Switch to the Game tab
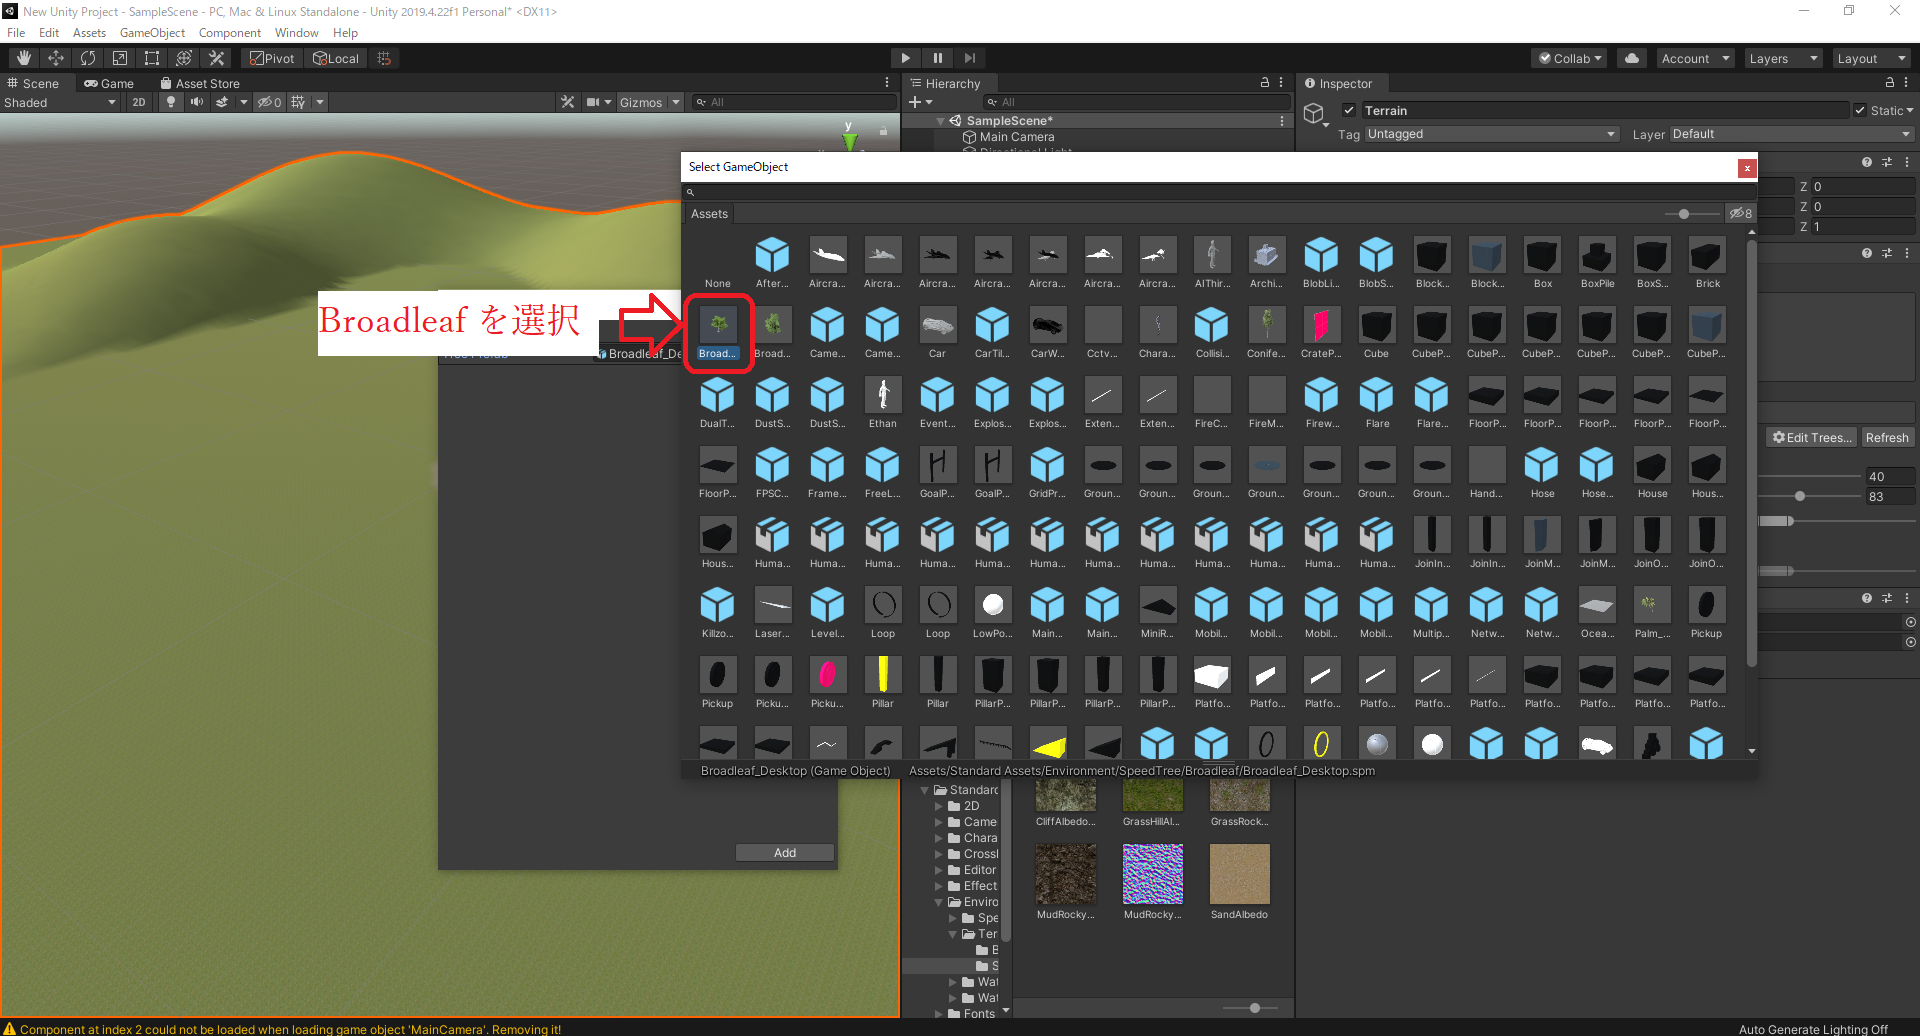Screen dimensions: 1920x1036 [x=109, y=83]
